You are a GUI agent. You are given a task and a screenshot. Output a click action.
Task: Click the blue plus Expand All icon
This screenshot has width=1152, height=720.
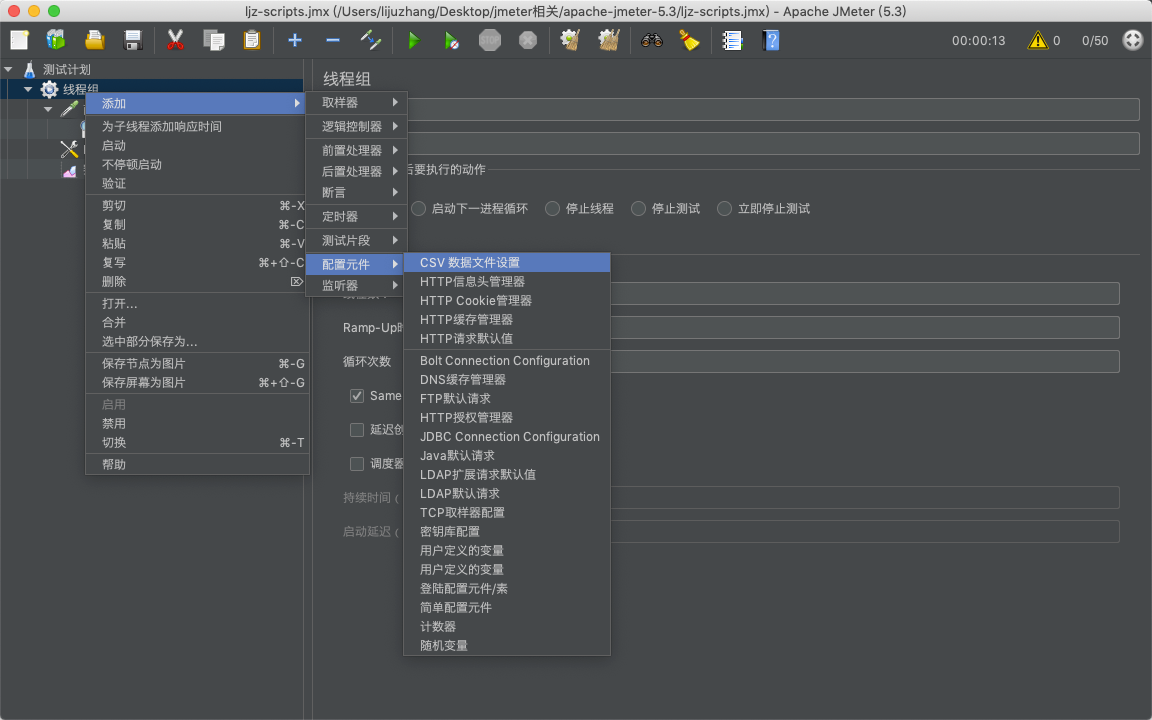pyautogui.click(x=295, y=40)
